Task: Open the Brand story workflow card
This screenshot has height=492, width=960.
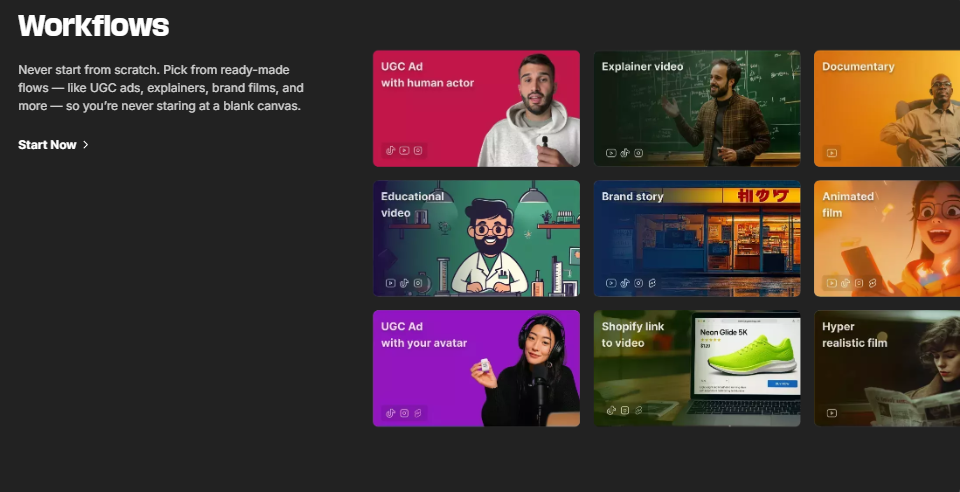Action: coord(697,238)
